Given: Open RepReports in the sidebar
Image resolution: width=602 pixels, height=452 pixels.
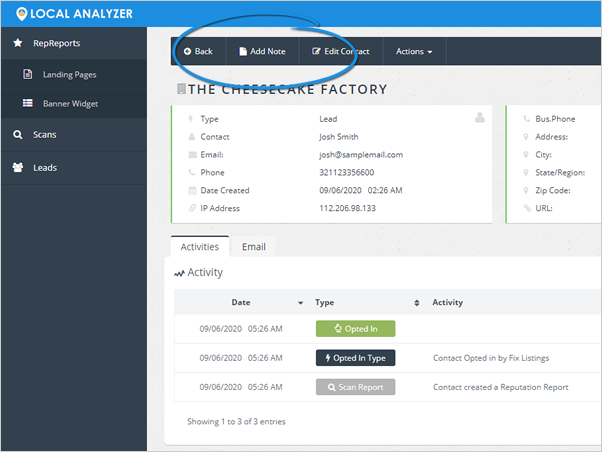Looking at the screenshot, I should click(56, 43).
